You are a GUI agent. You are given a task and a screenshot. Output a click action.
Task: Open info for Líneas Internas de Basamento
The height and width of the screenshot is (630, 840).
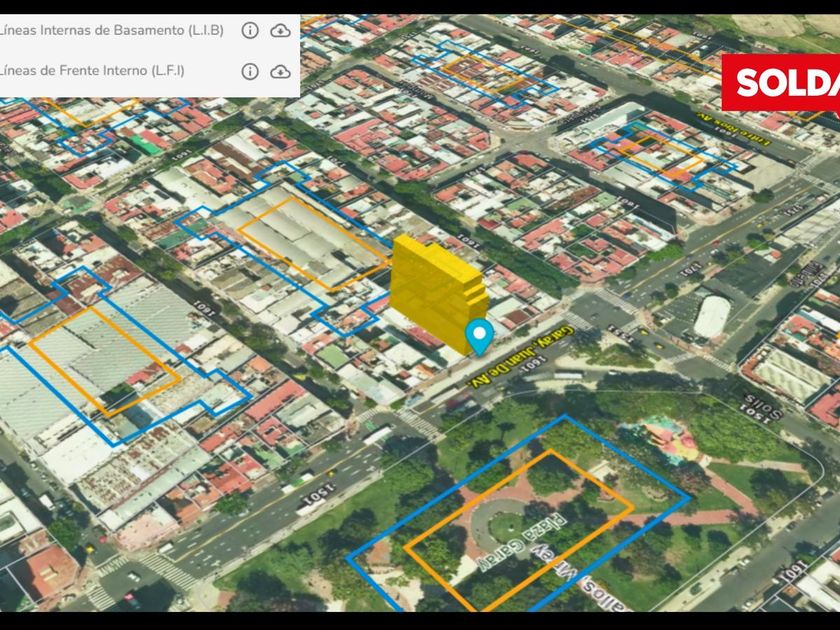point(250,31)
